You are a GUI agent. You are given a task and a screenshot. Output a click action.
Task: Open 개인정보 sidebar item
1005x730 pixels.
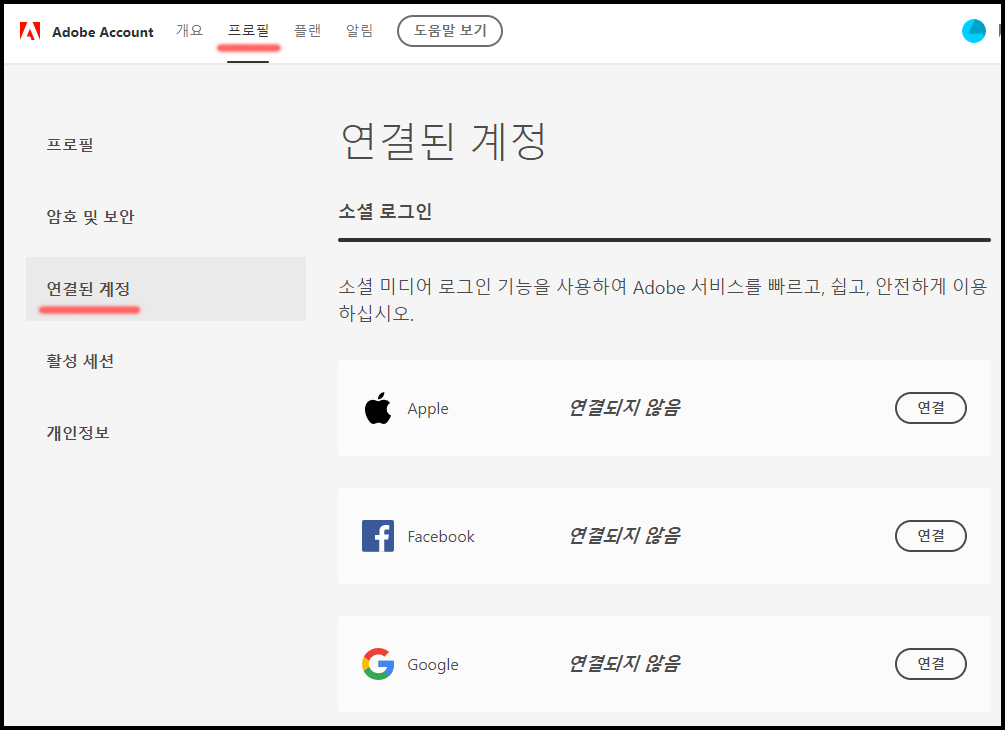[x=78, y=433]
